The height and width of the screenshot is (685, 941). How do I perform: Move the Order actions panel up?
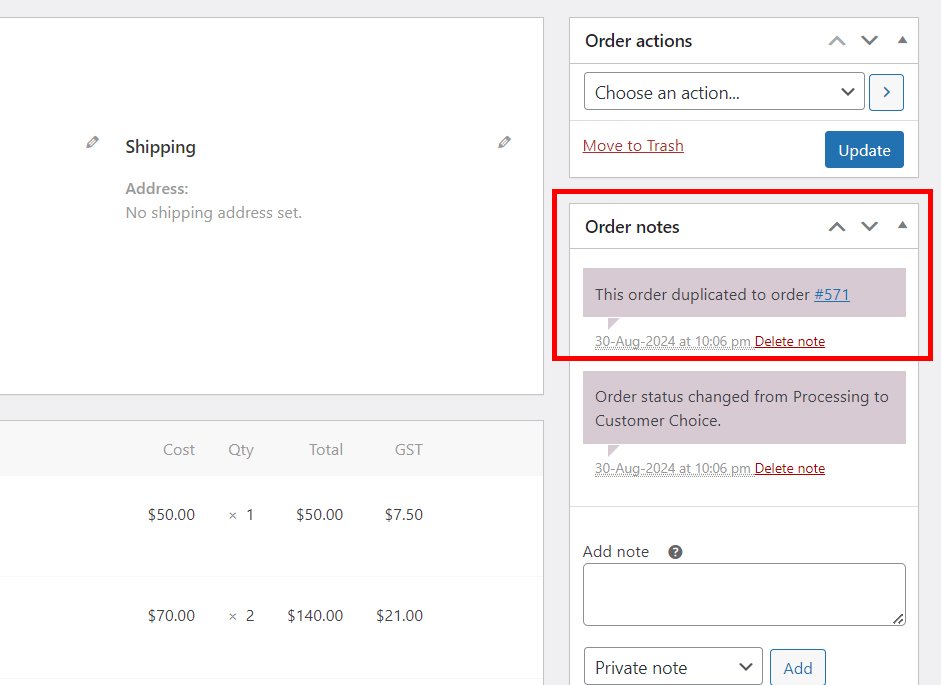[x=837, y=41]
